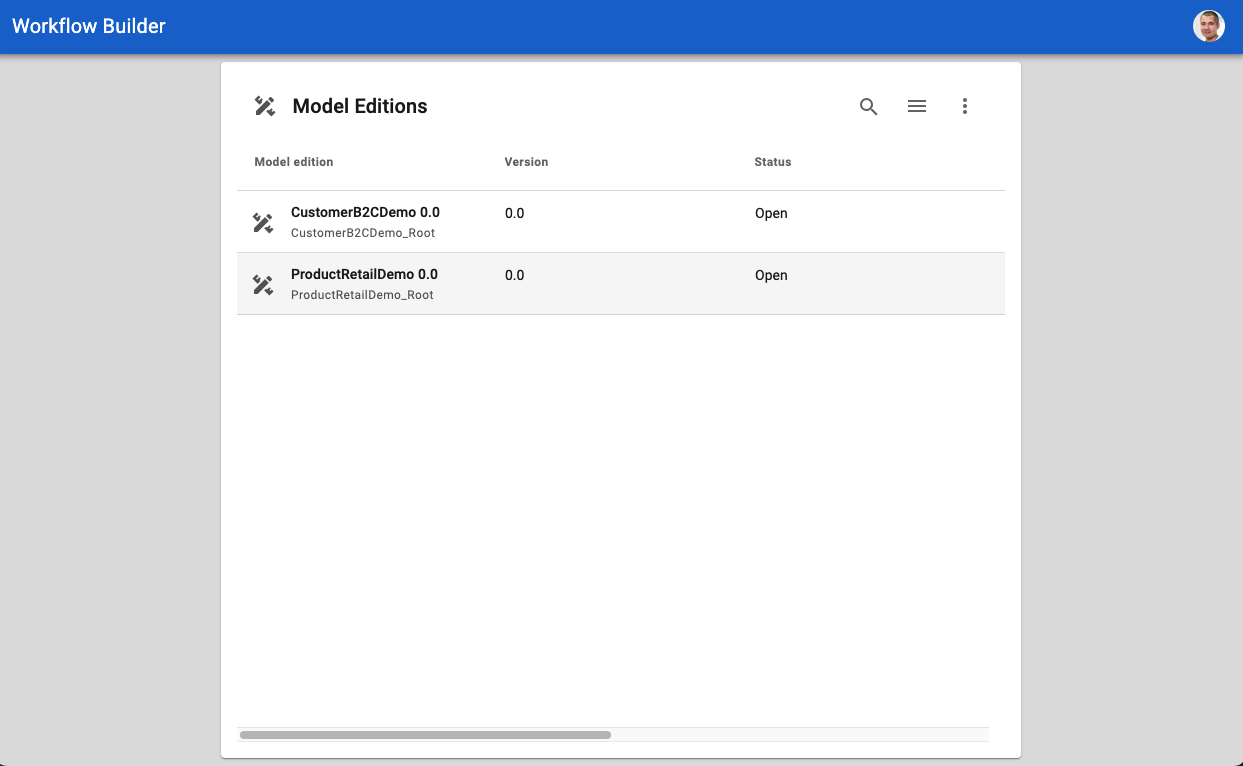The width and height of the screenshot is (1243, 766).
Task: Select the CustomerB2CDemo model edition icon
Action: tap(262, 221)
